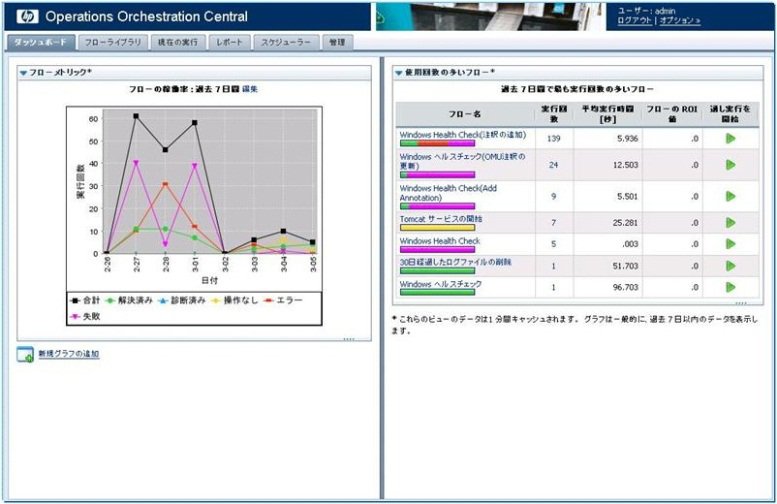Run the 30日経過したログファイルの削除 flow

point(730,266)
